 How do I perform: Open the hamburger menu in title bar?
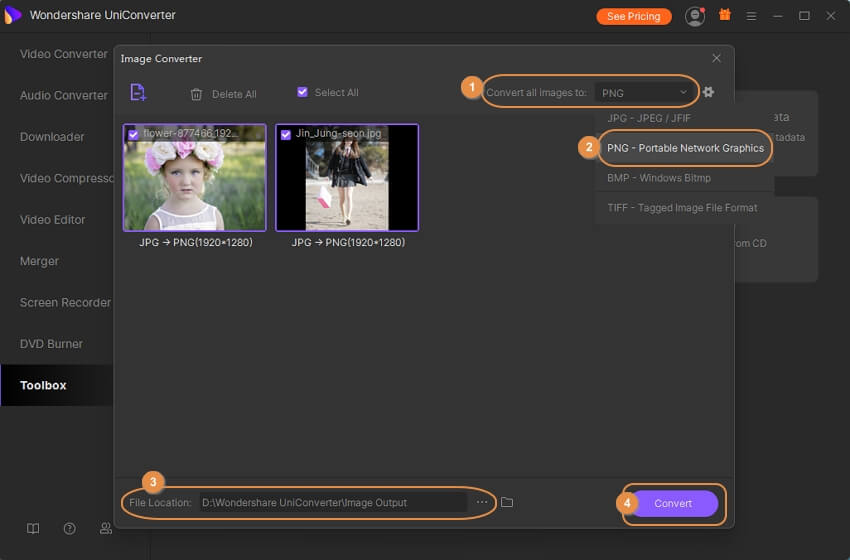click(751, 16)
